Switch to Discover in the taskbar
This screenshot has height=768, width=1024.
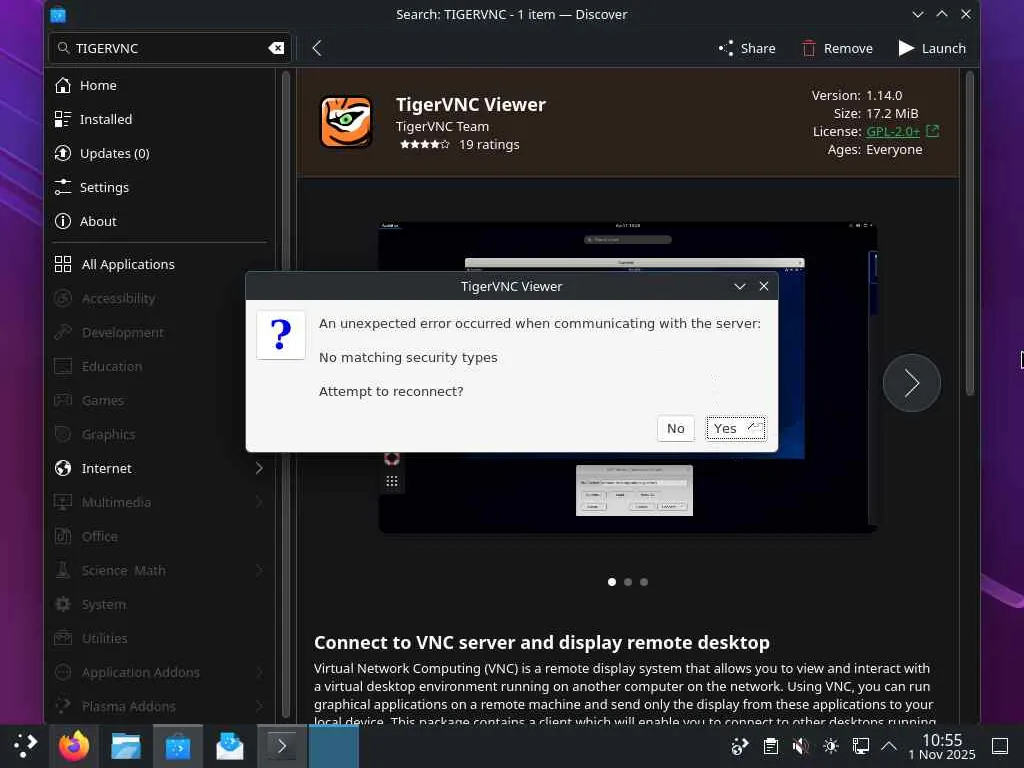178,746
